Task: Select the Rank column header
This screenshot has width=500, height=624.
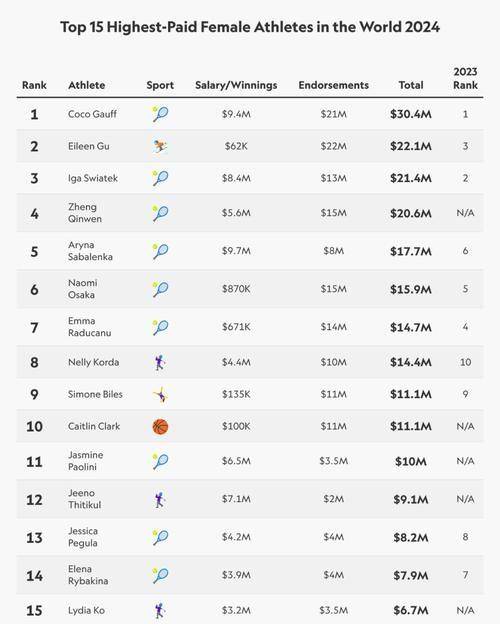Action: (34, 85)
